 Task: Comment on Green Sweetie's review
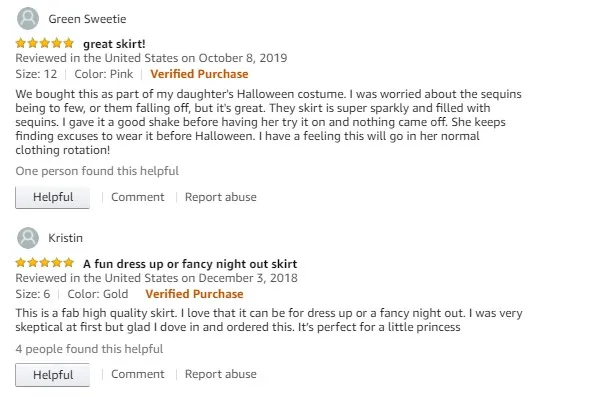pyautogui.click(x=138, y=197)
